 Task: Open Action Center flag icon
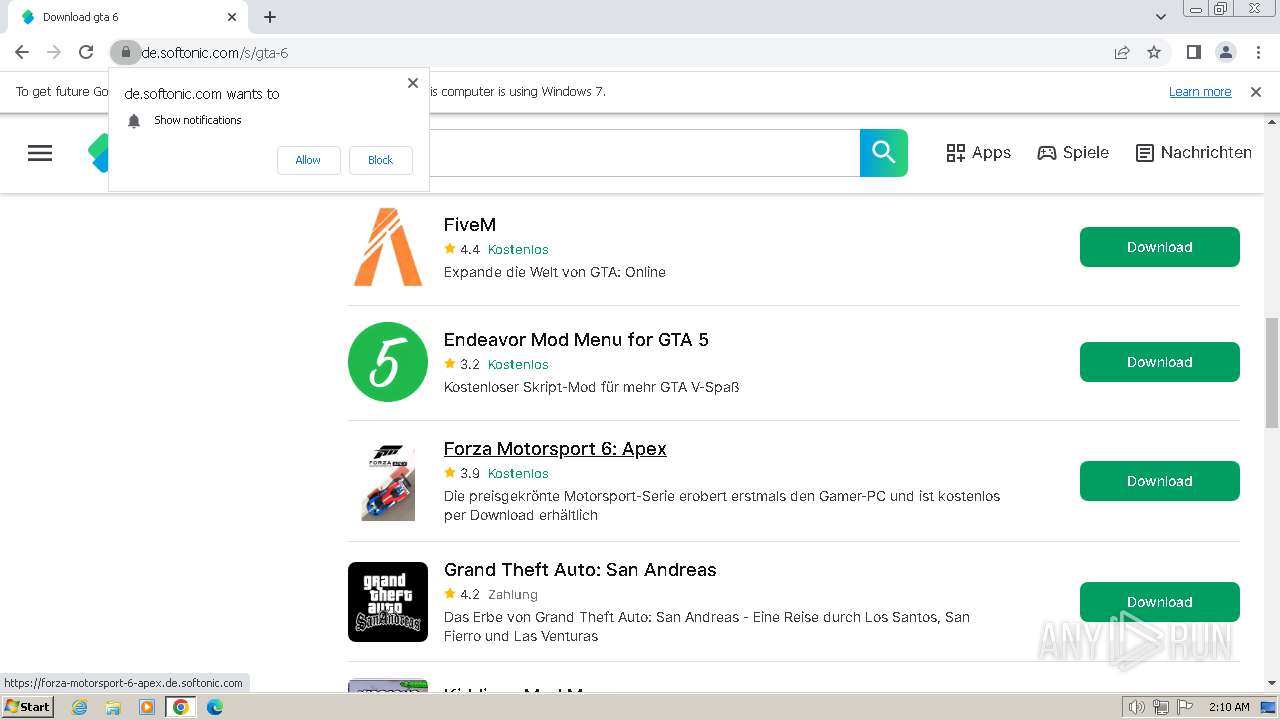[1185, 707]
